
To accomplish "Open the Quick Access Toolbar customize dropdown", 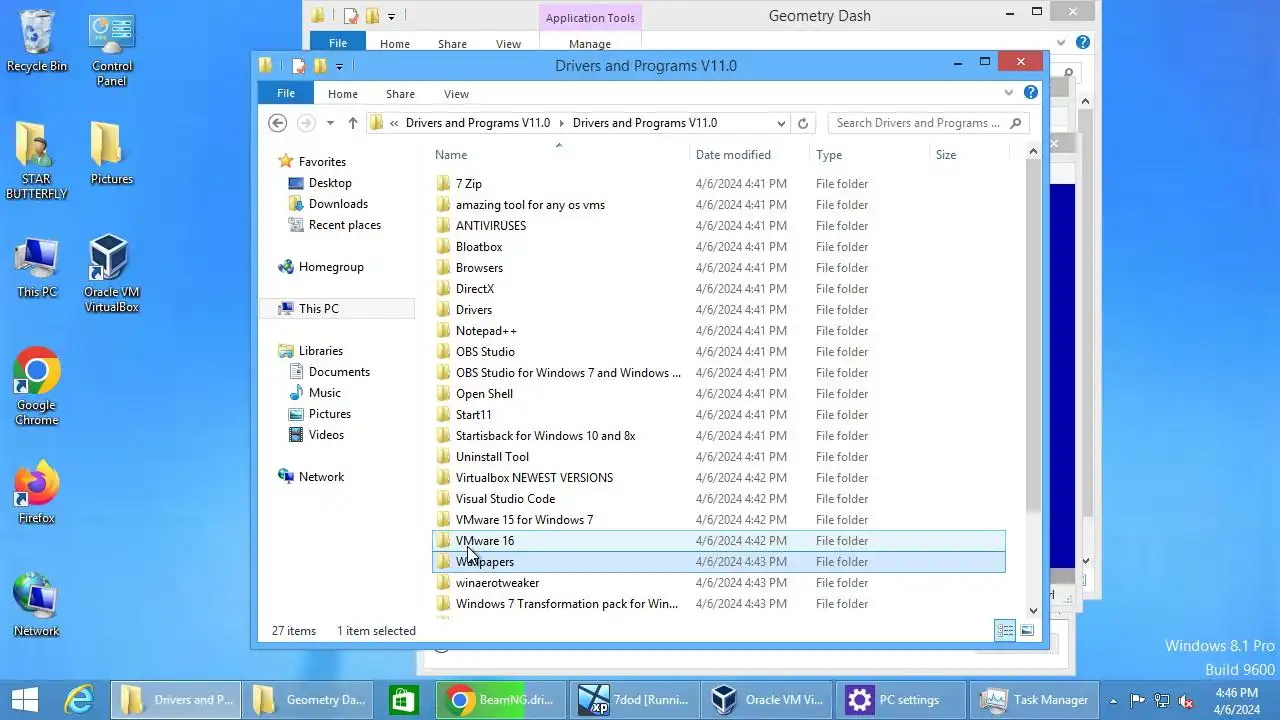I will [339, 66].
